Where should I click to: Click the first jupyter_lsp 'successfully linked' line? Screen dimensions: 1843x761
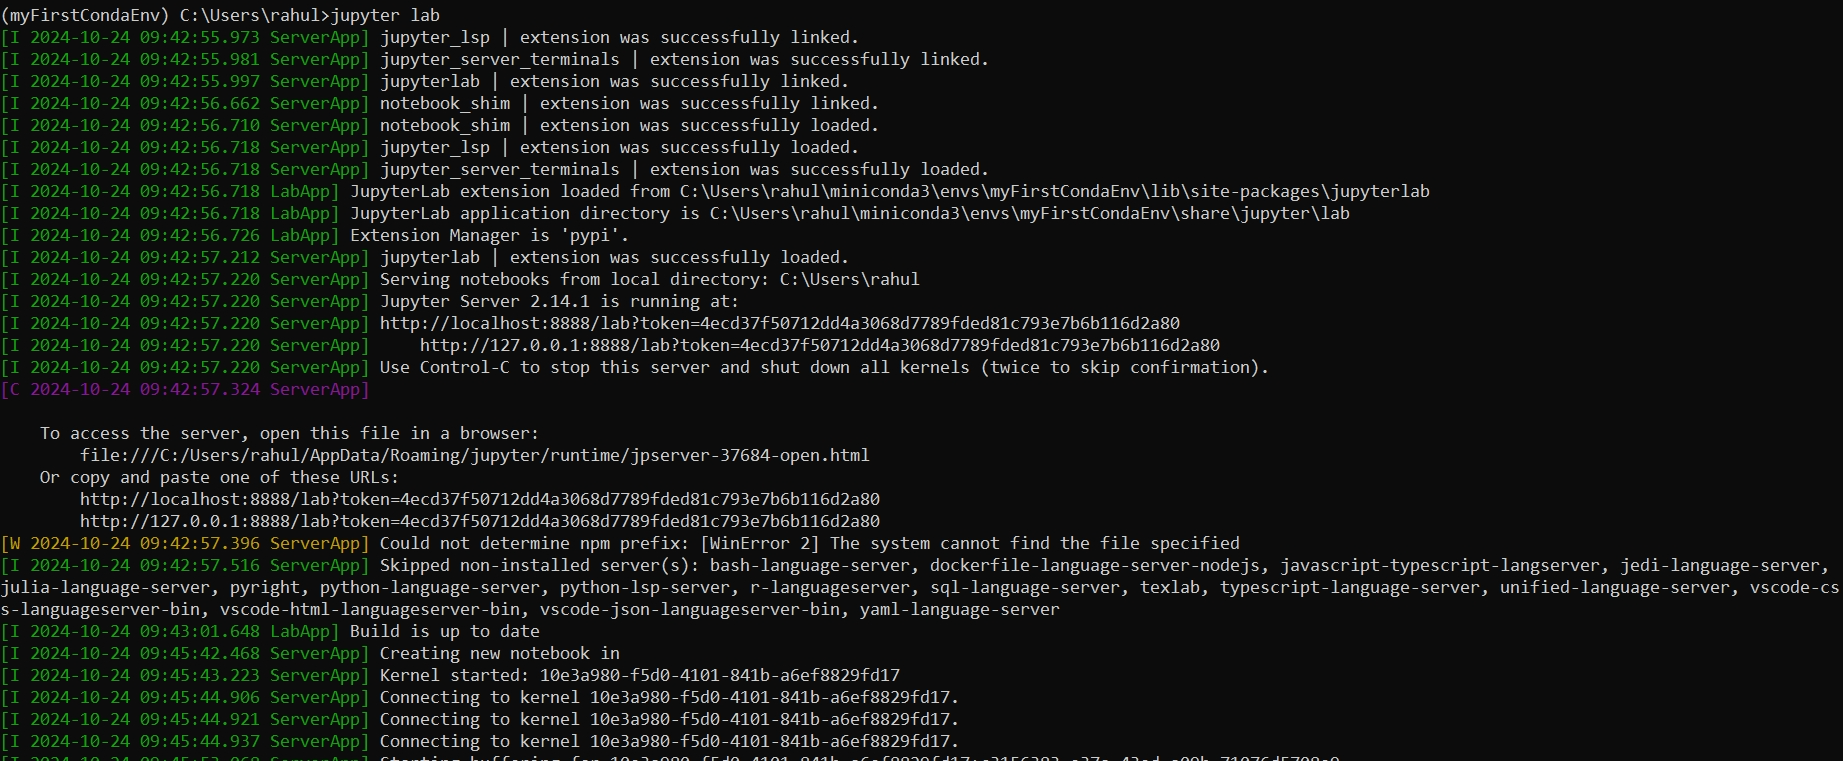[x=430, y=37]
